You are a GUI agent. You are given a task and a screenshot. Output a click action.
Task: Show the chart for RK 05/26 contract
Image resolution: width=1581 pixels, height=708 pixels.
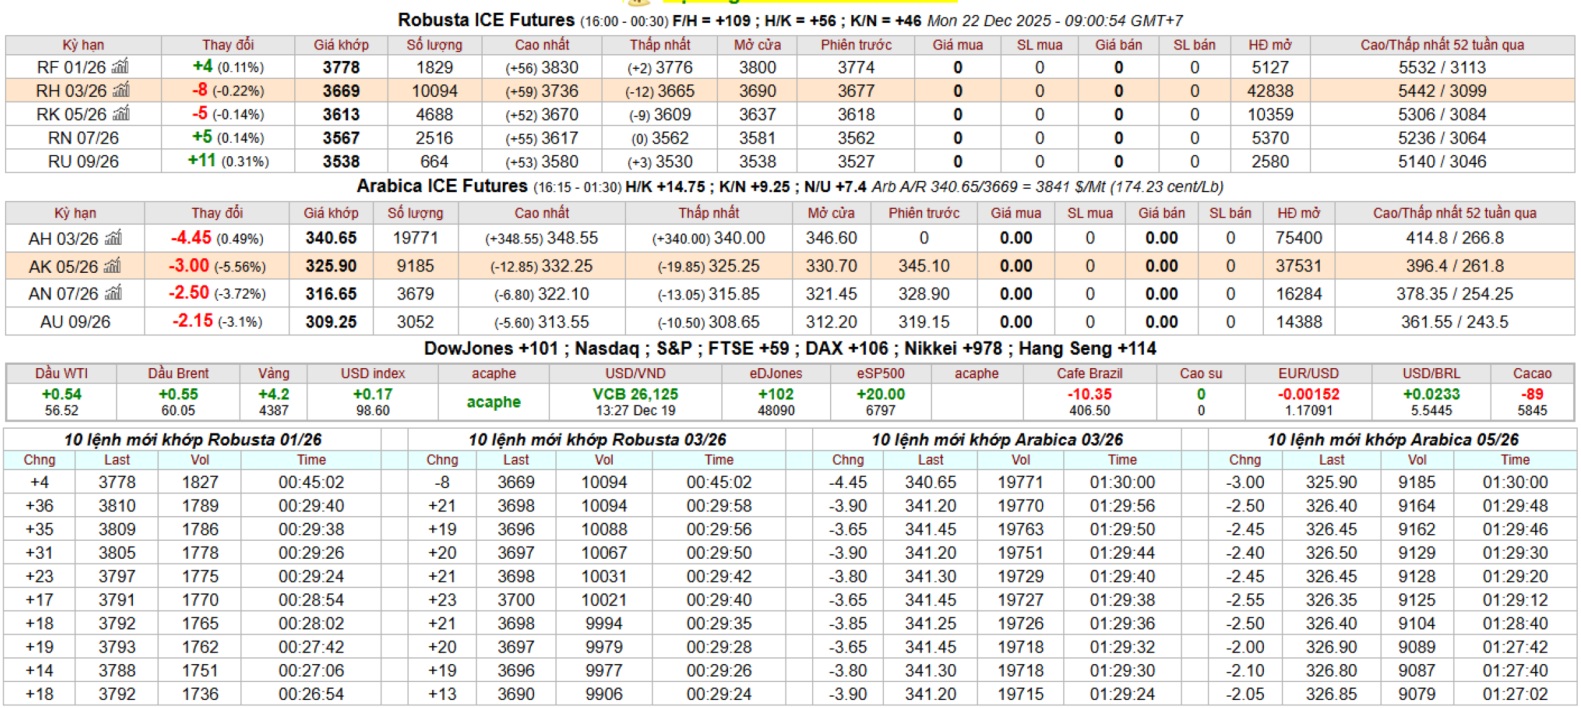tap(121, 114)
